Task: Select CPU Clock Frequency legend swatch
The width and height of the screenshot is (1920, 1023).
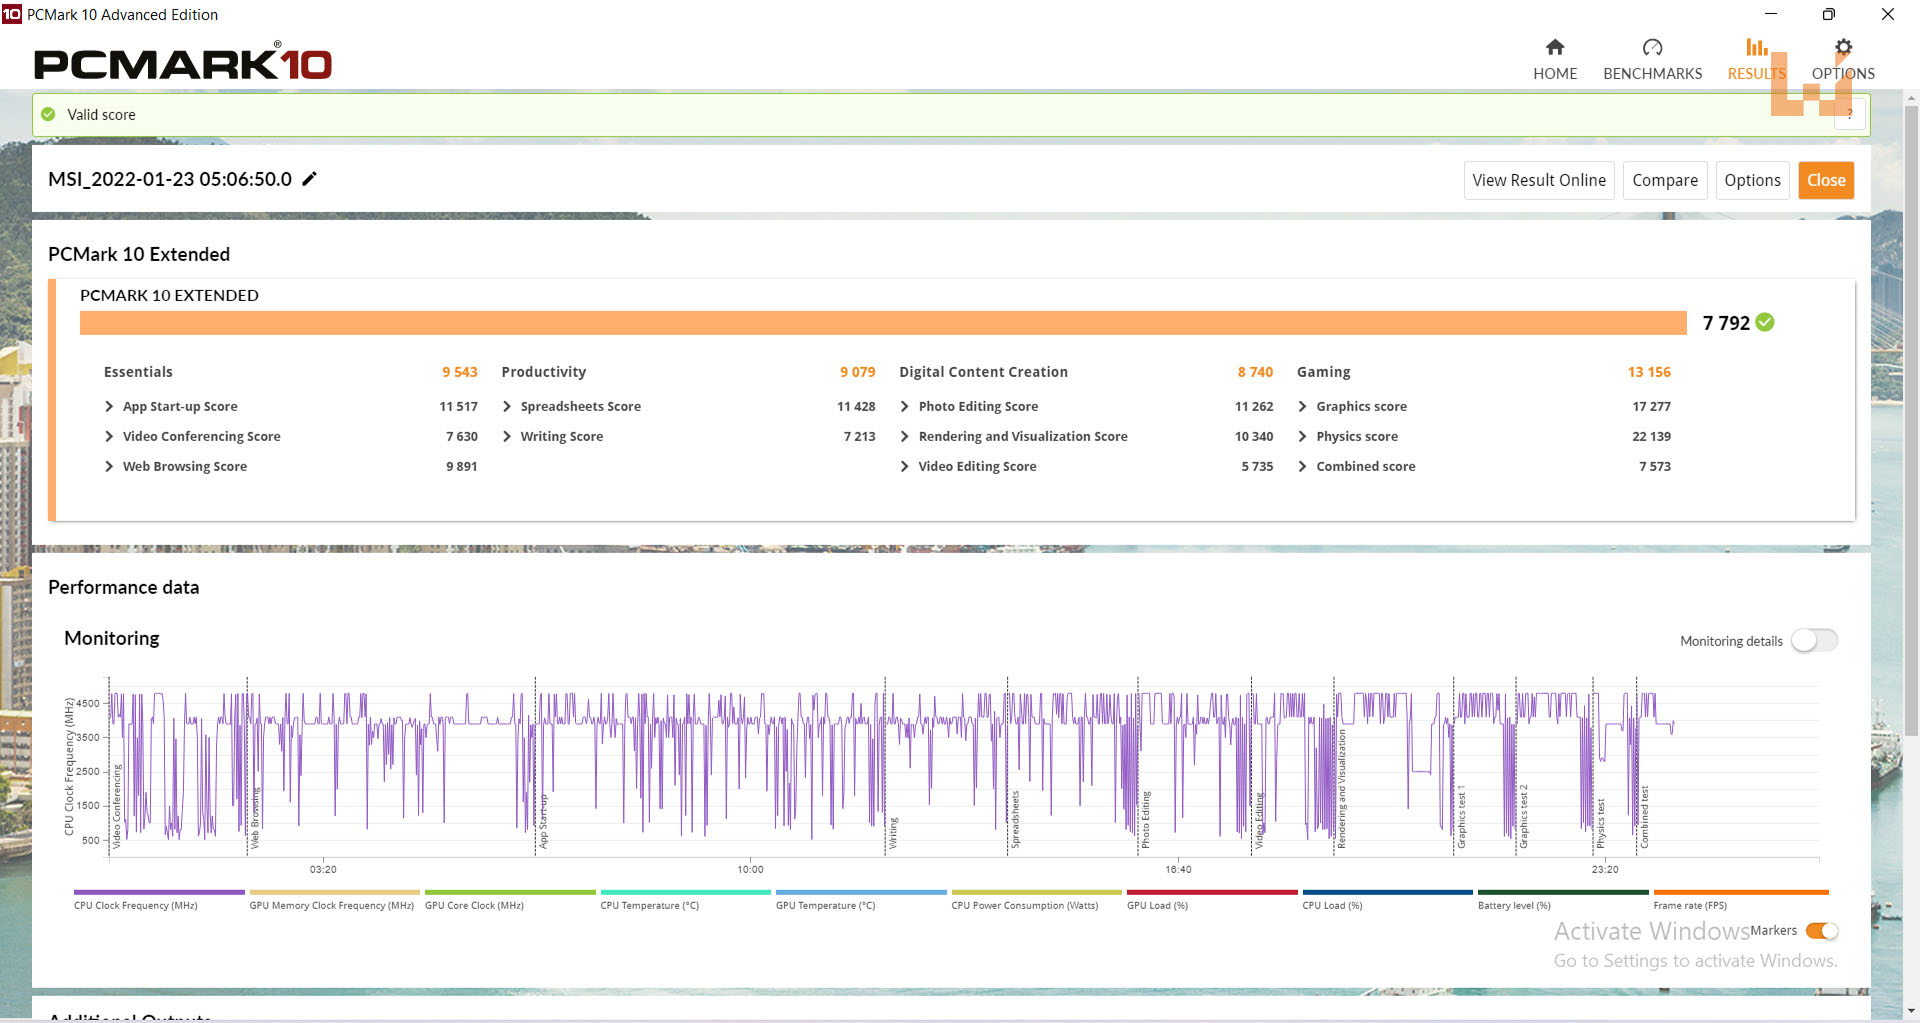Action: click(x=159, y=892)
